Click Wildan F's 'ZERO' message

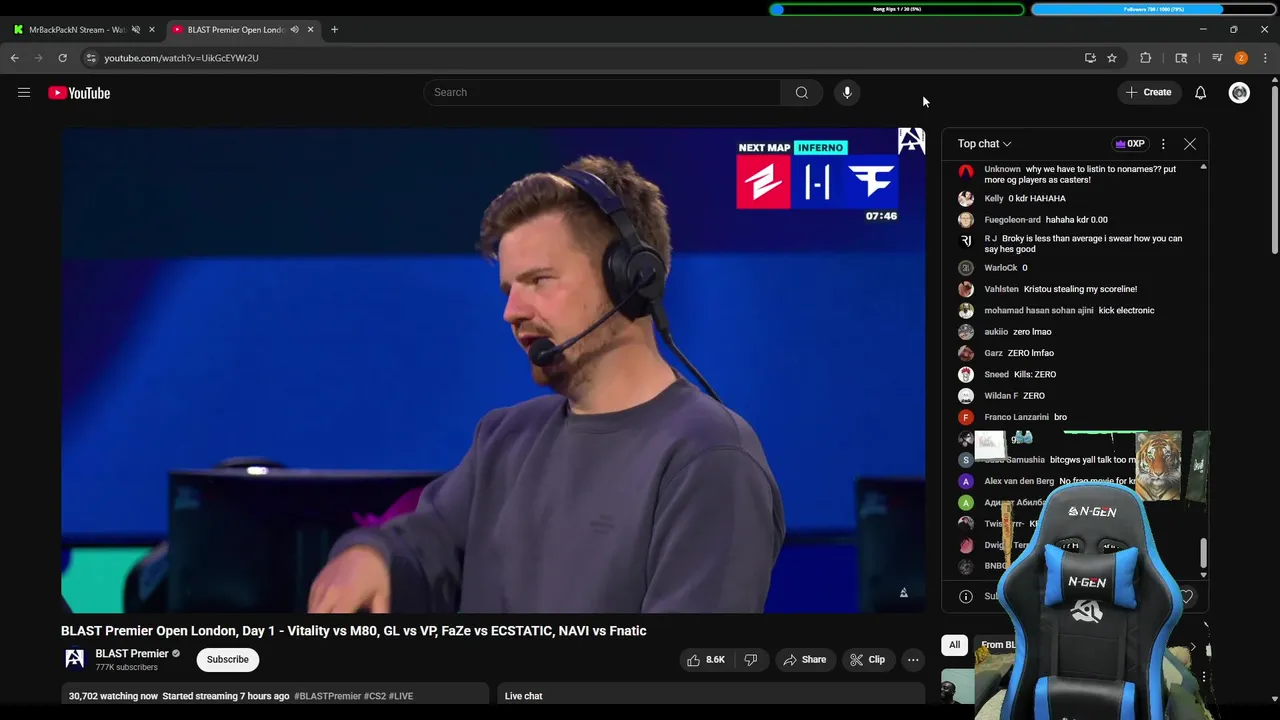1034,396
